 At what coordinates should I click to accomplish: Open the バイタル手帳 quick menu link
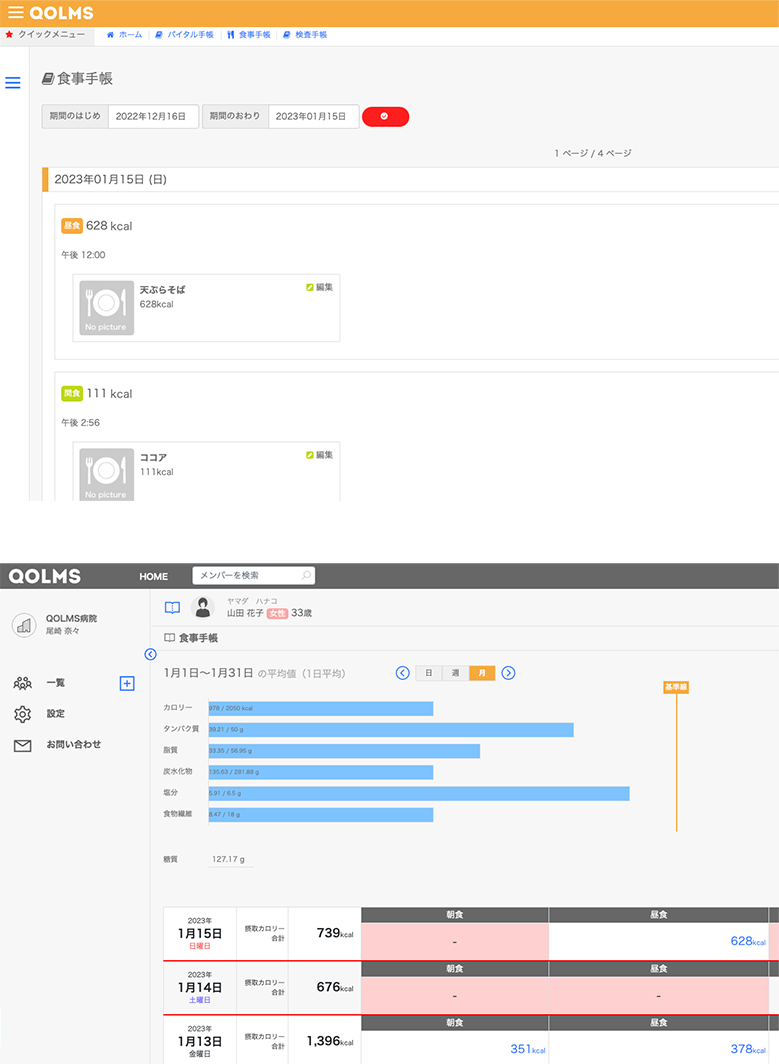[184, 35]
